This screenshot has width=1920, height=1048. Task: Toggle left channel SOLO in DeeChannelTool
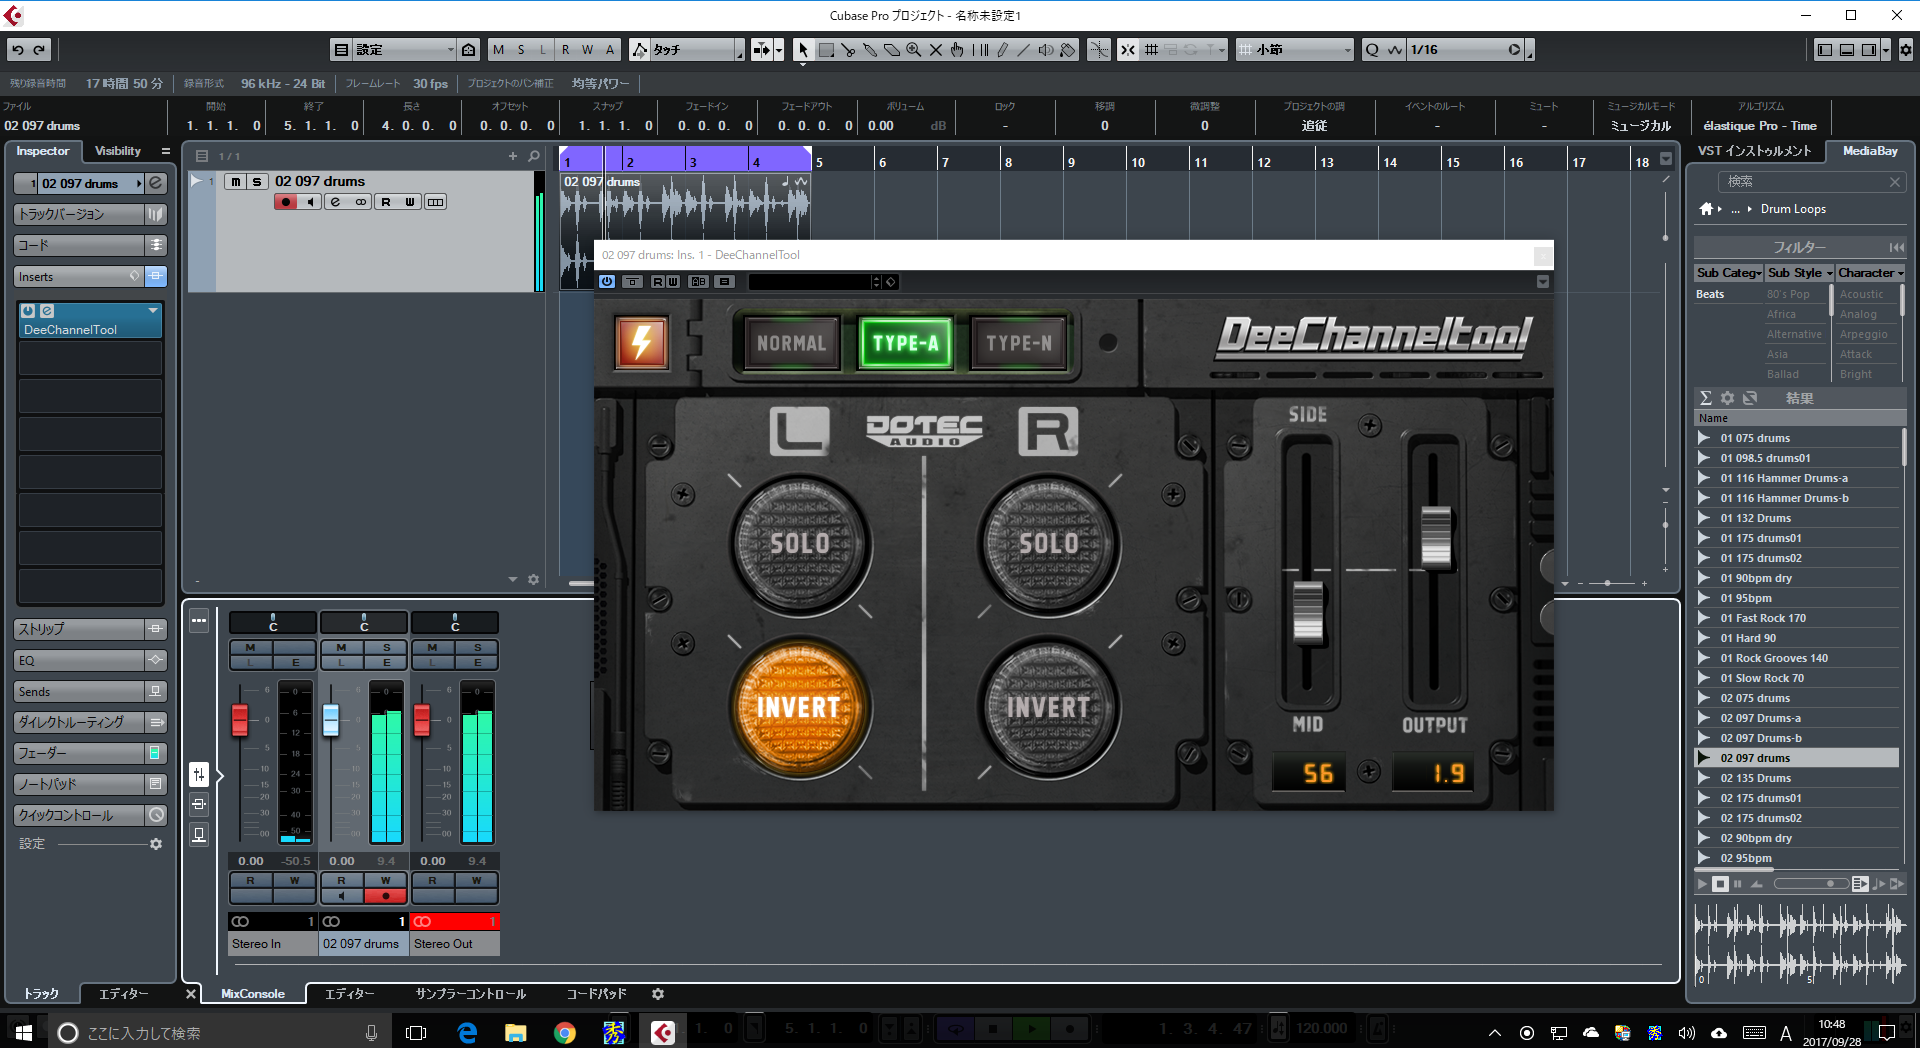click(x=798, y=543)
